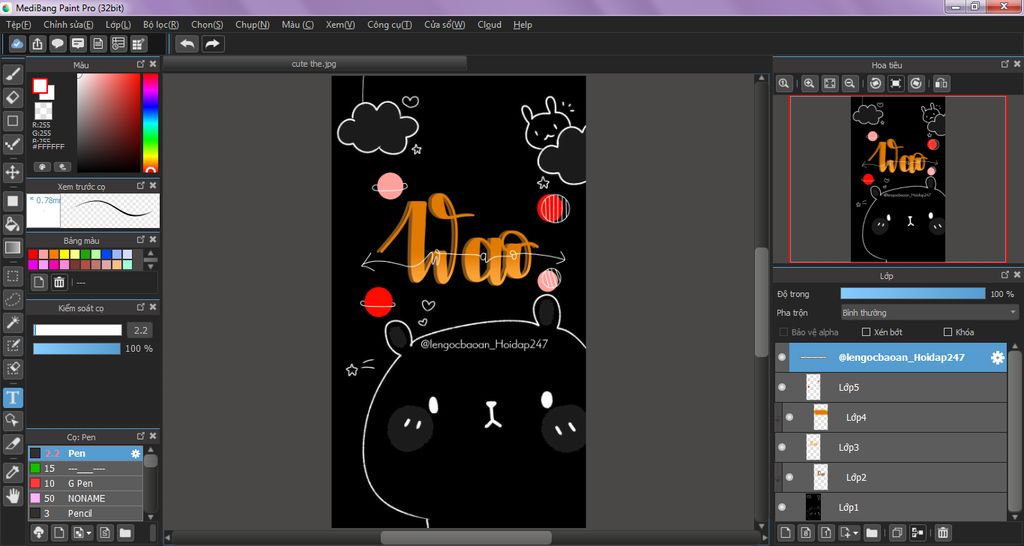This screenshot has height=546, width=1024.
Task: Zoom out on the navigator
Action: 850,84
